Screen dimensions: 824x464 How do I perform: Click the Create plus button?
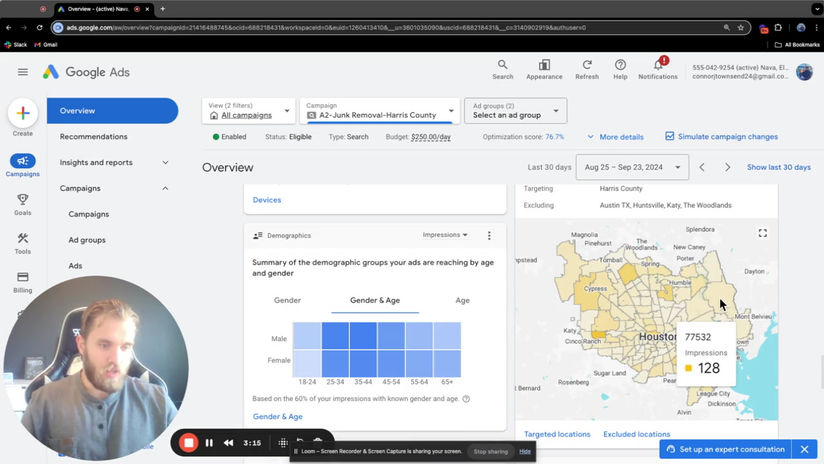tap(23, 113)
